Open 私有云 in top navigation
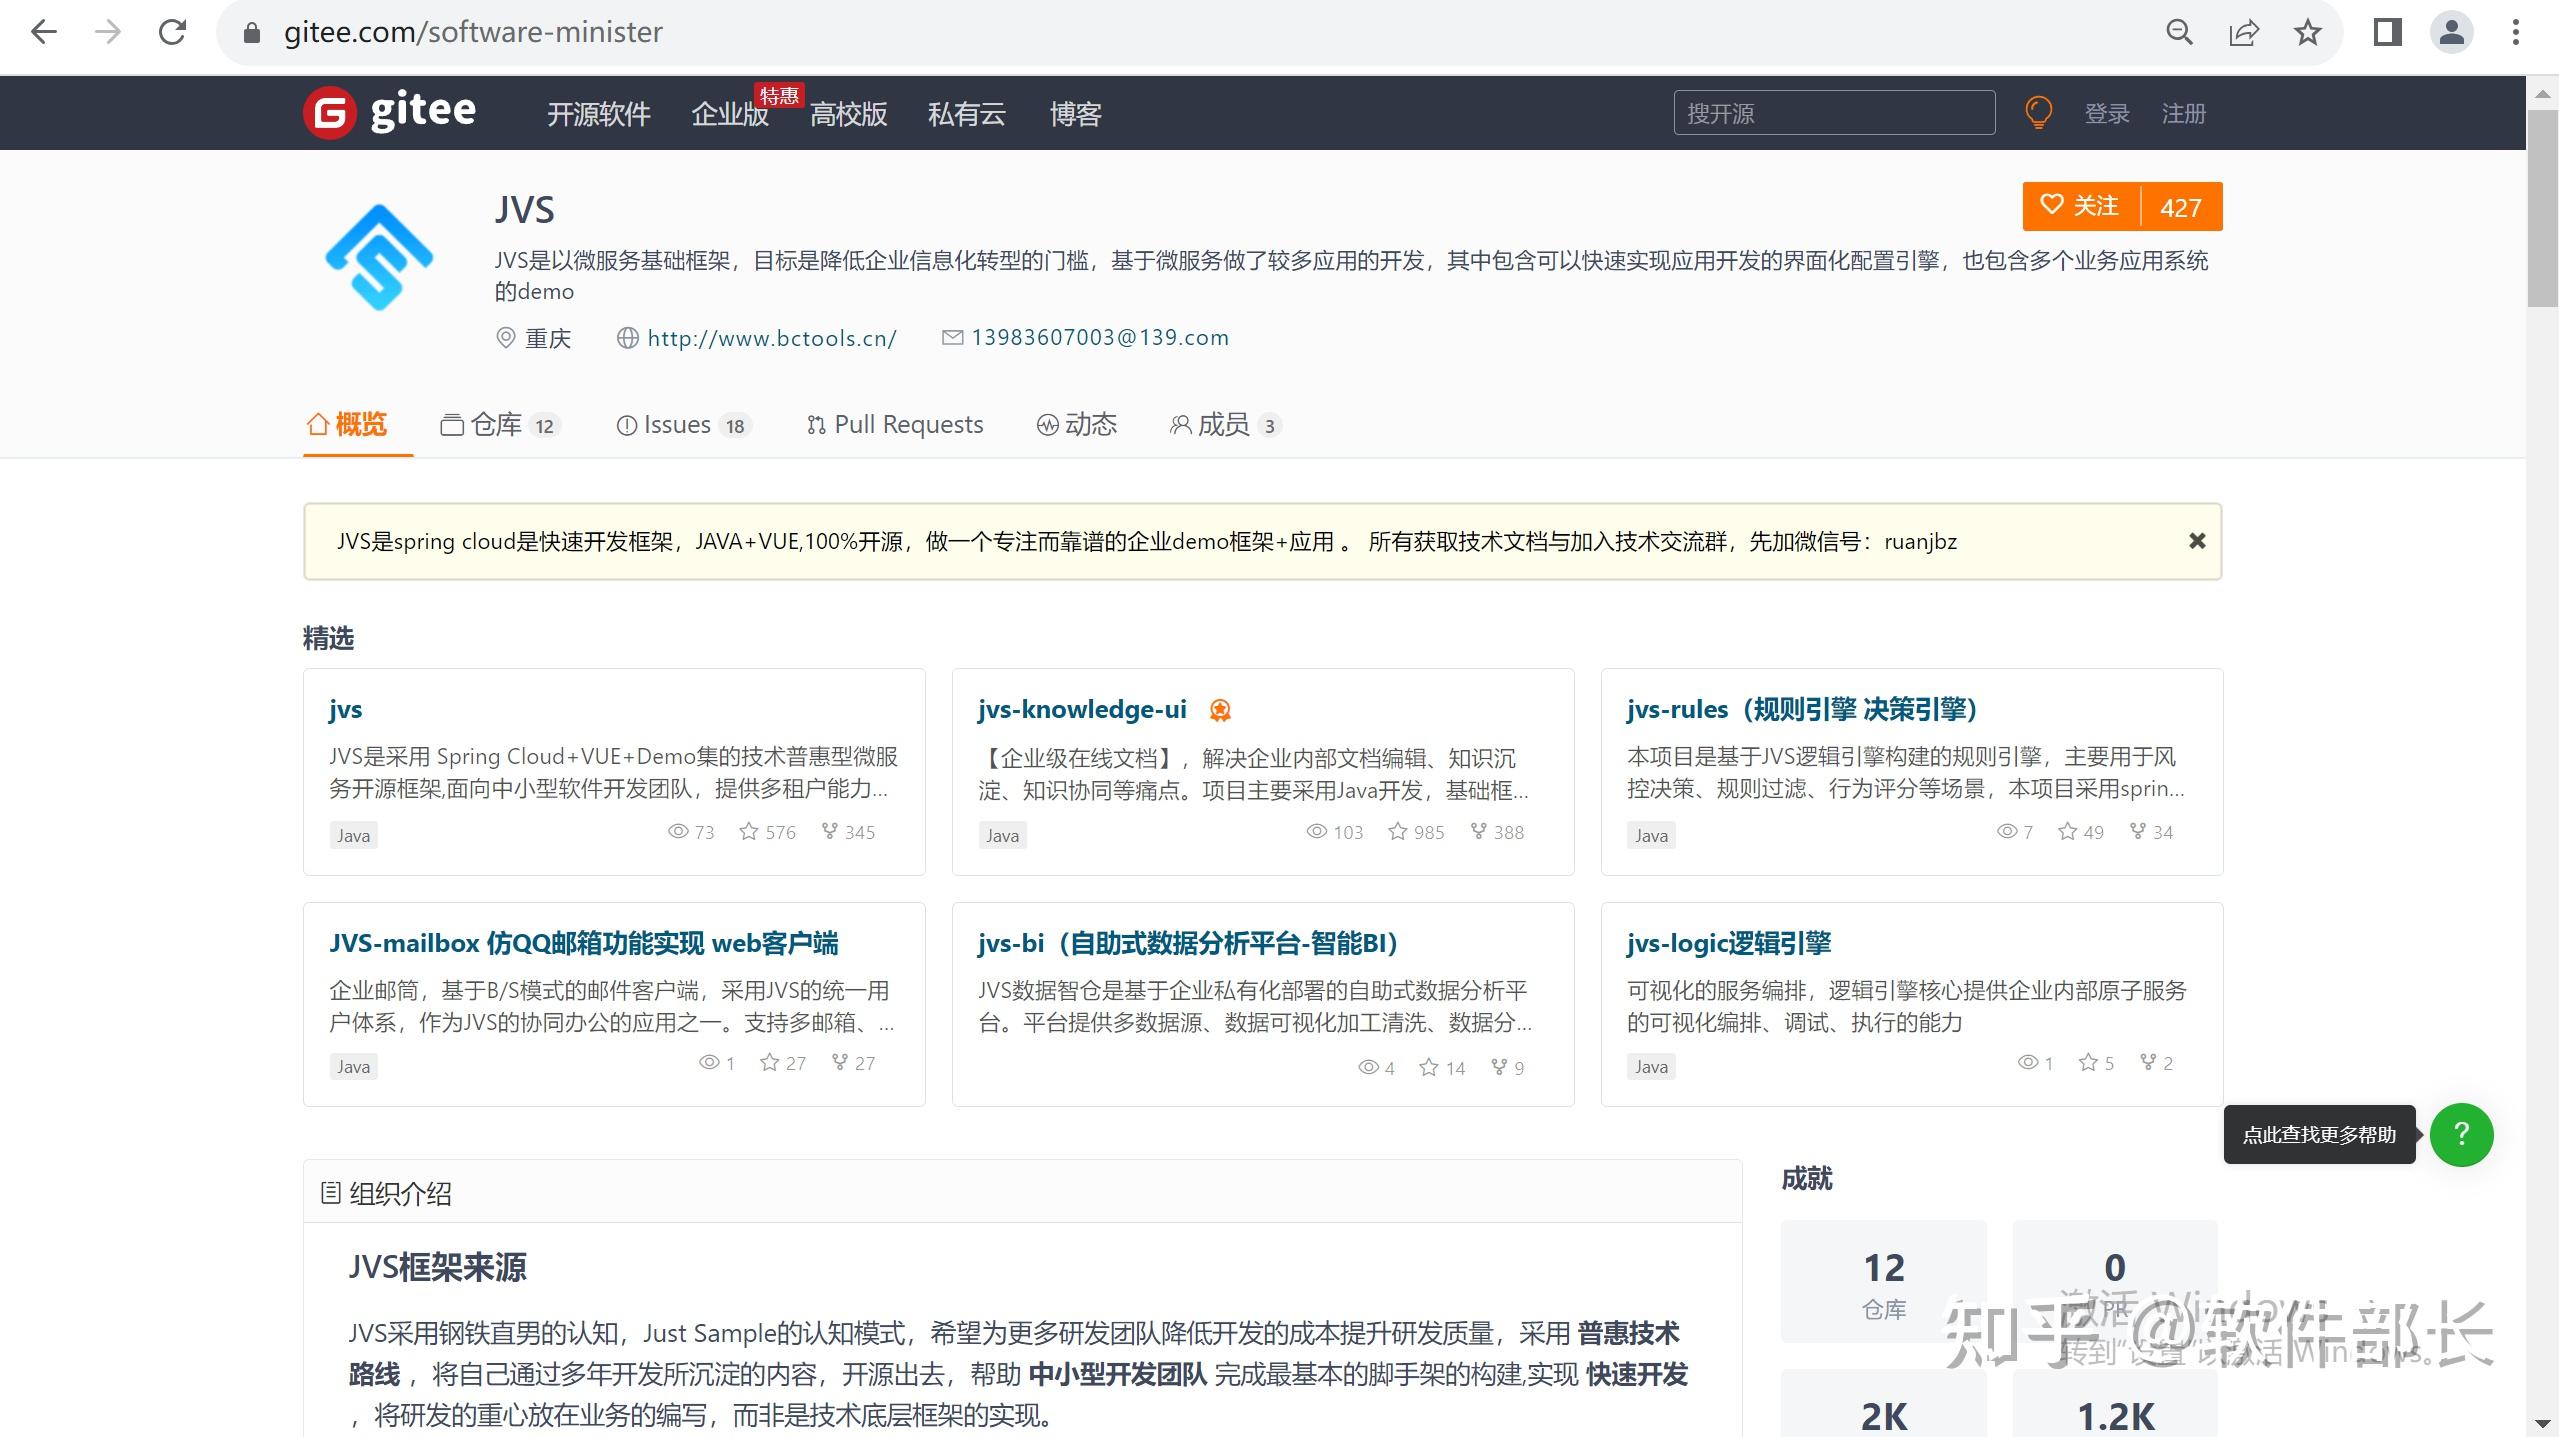 966,114
